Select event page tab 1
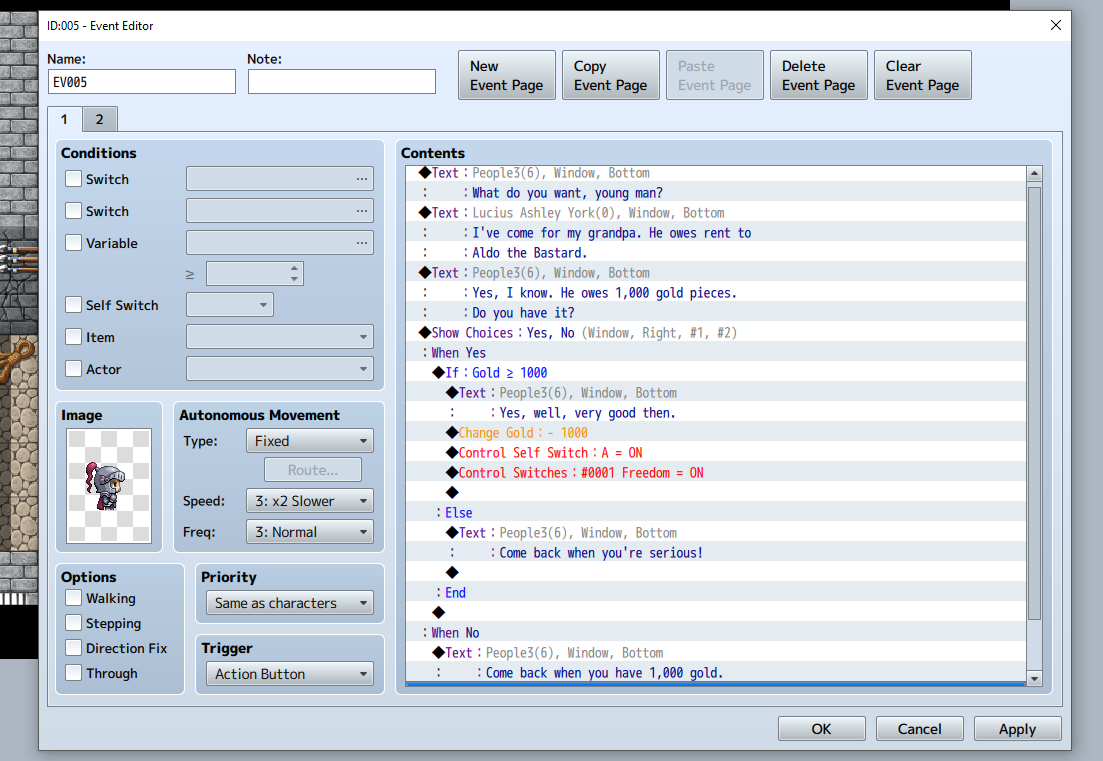The width and height of the screenshot is (1103, 761). 64,120
